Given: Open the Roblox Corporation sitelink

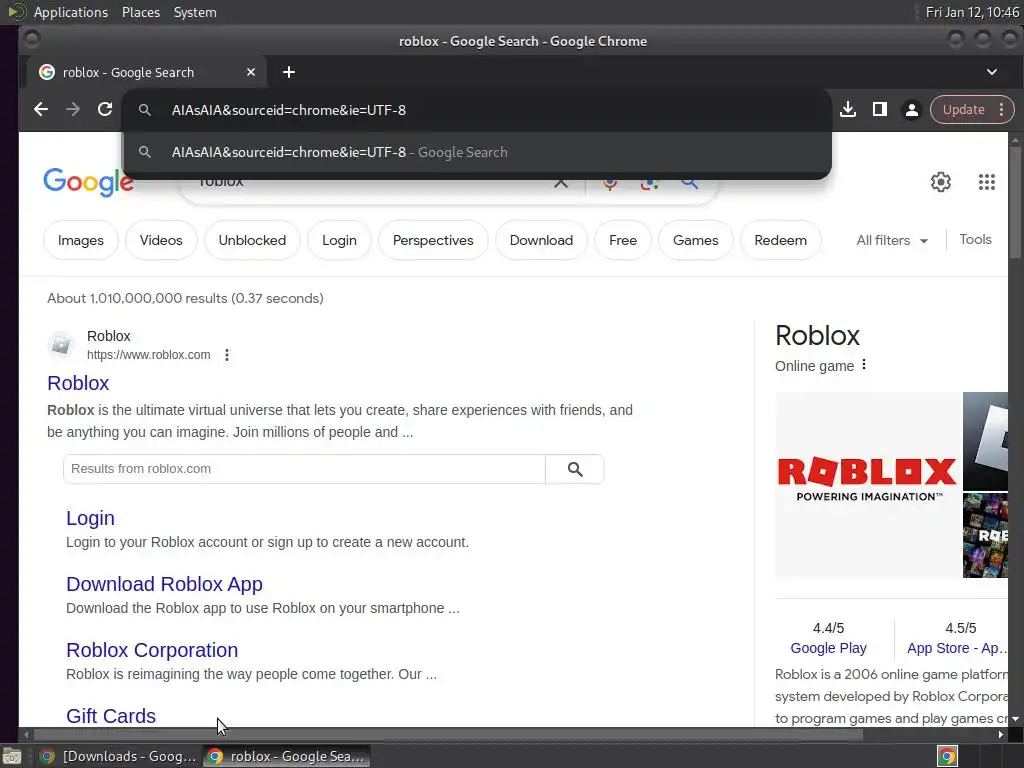Looking at the screenshot, I should coord(152,650).
